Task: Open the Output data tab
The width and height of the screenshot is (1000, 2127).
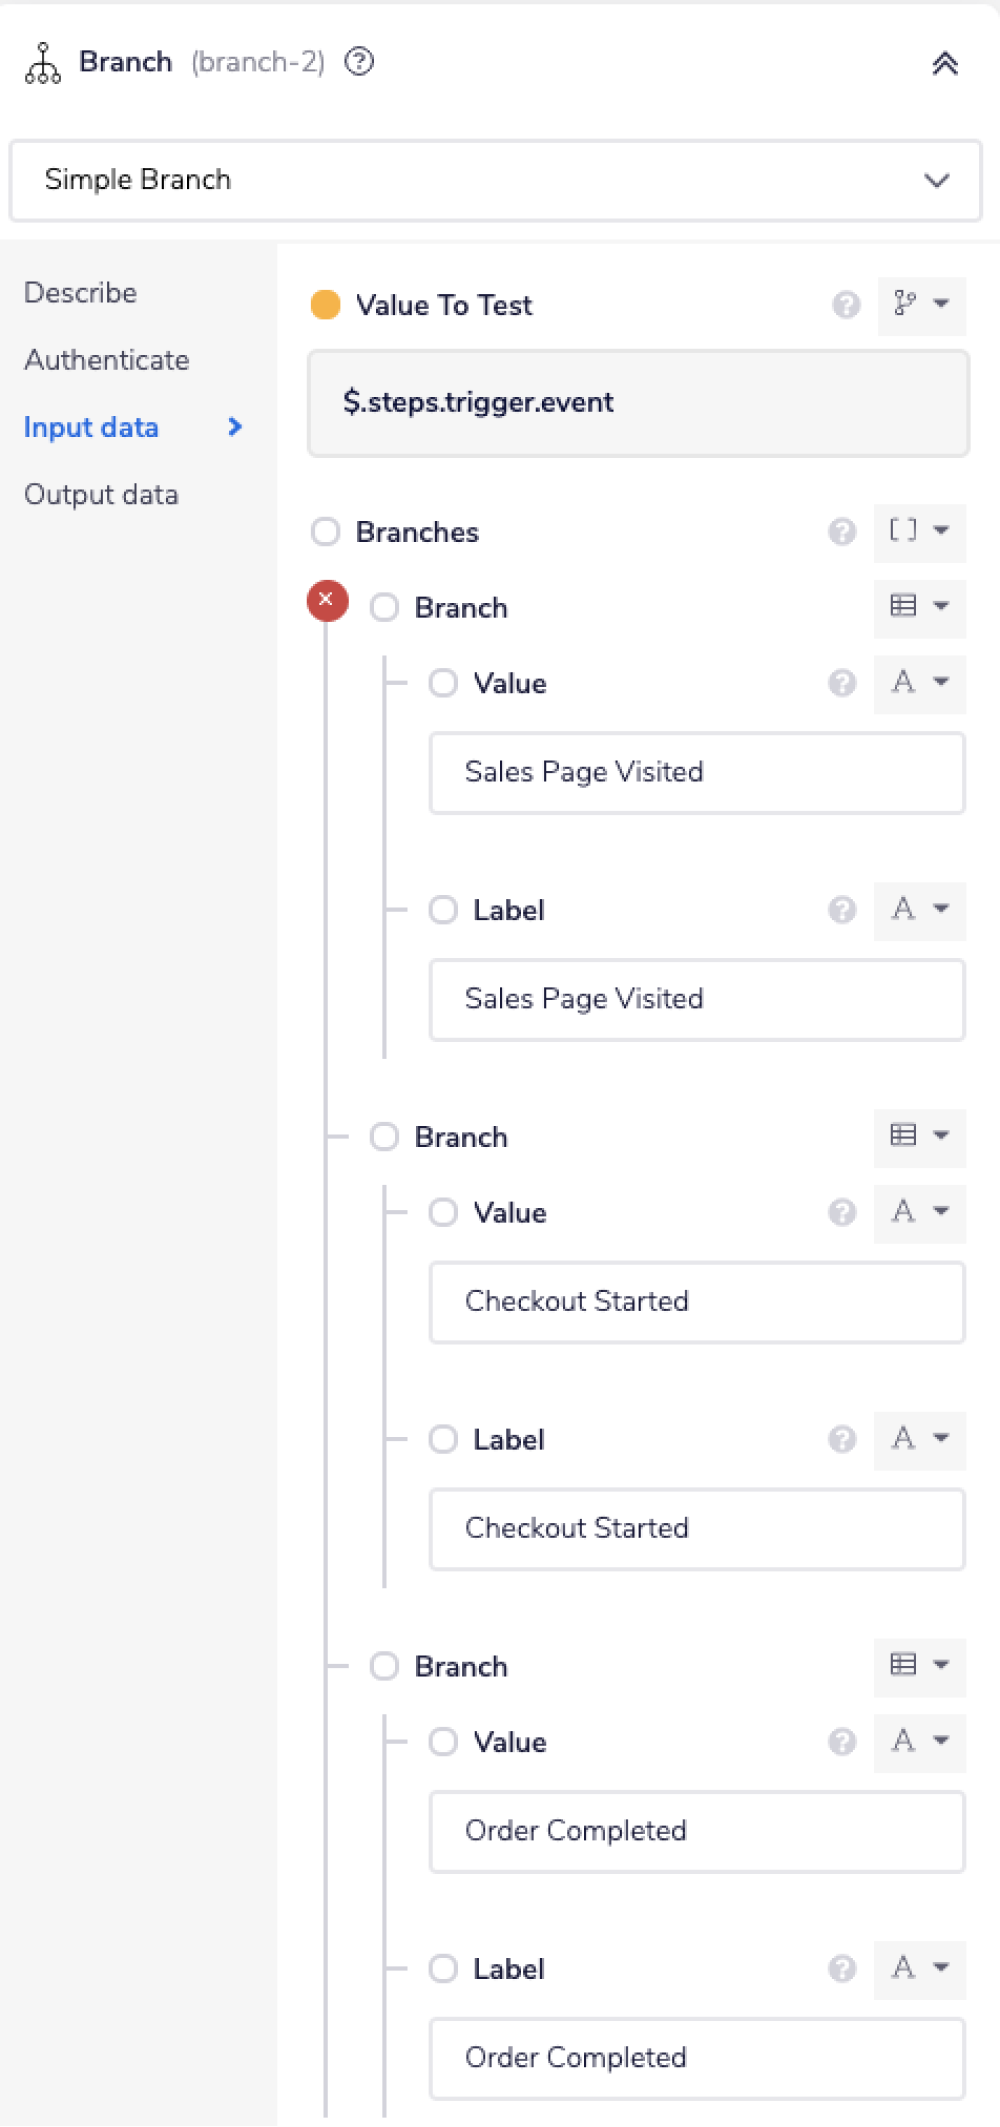Action: 101,495
